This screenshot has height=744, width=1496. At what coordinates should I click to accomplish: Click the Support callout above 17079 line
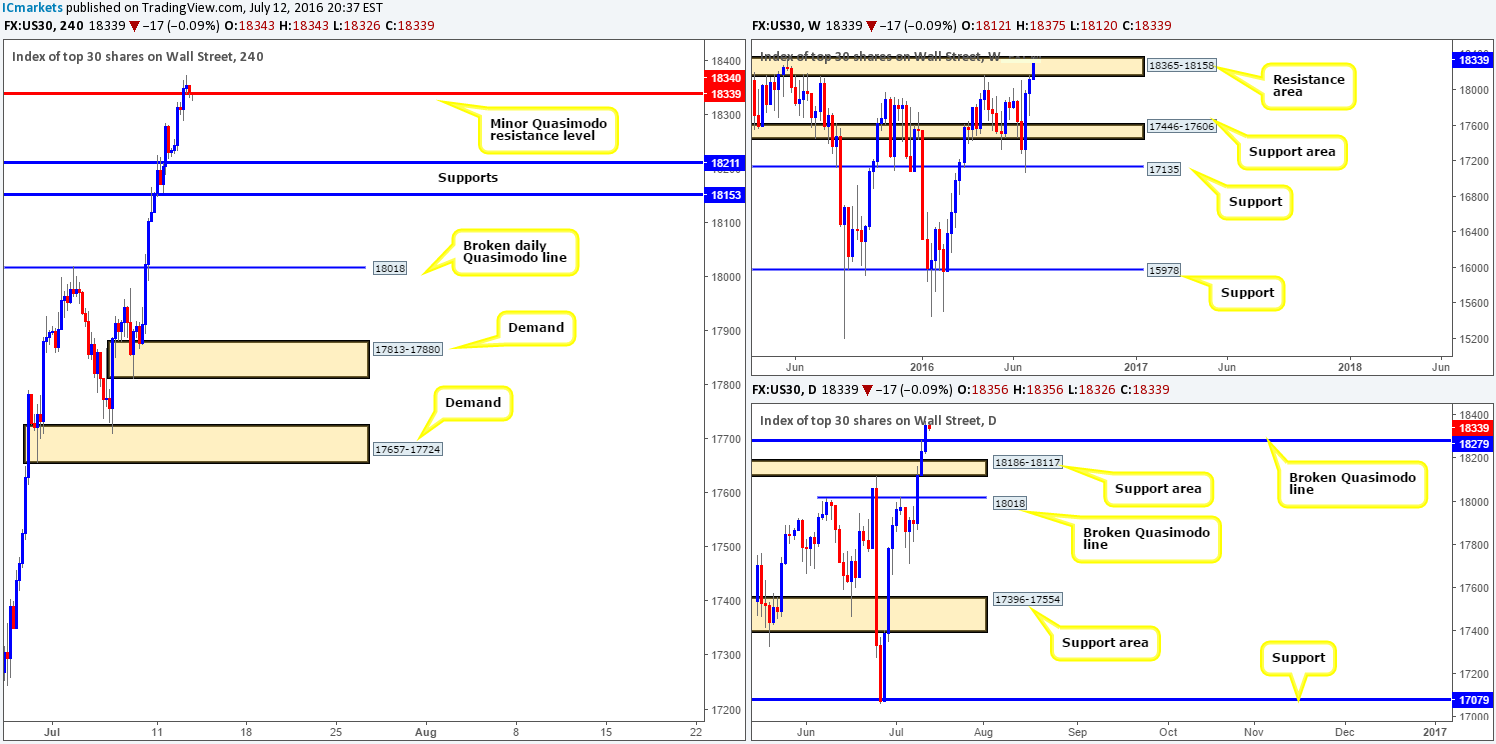[x=1298, y=658]
